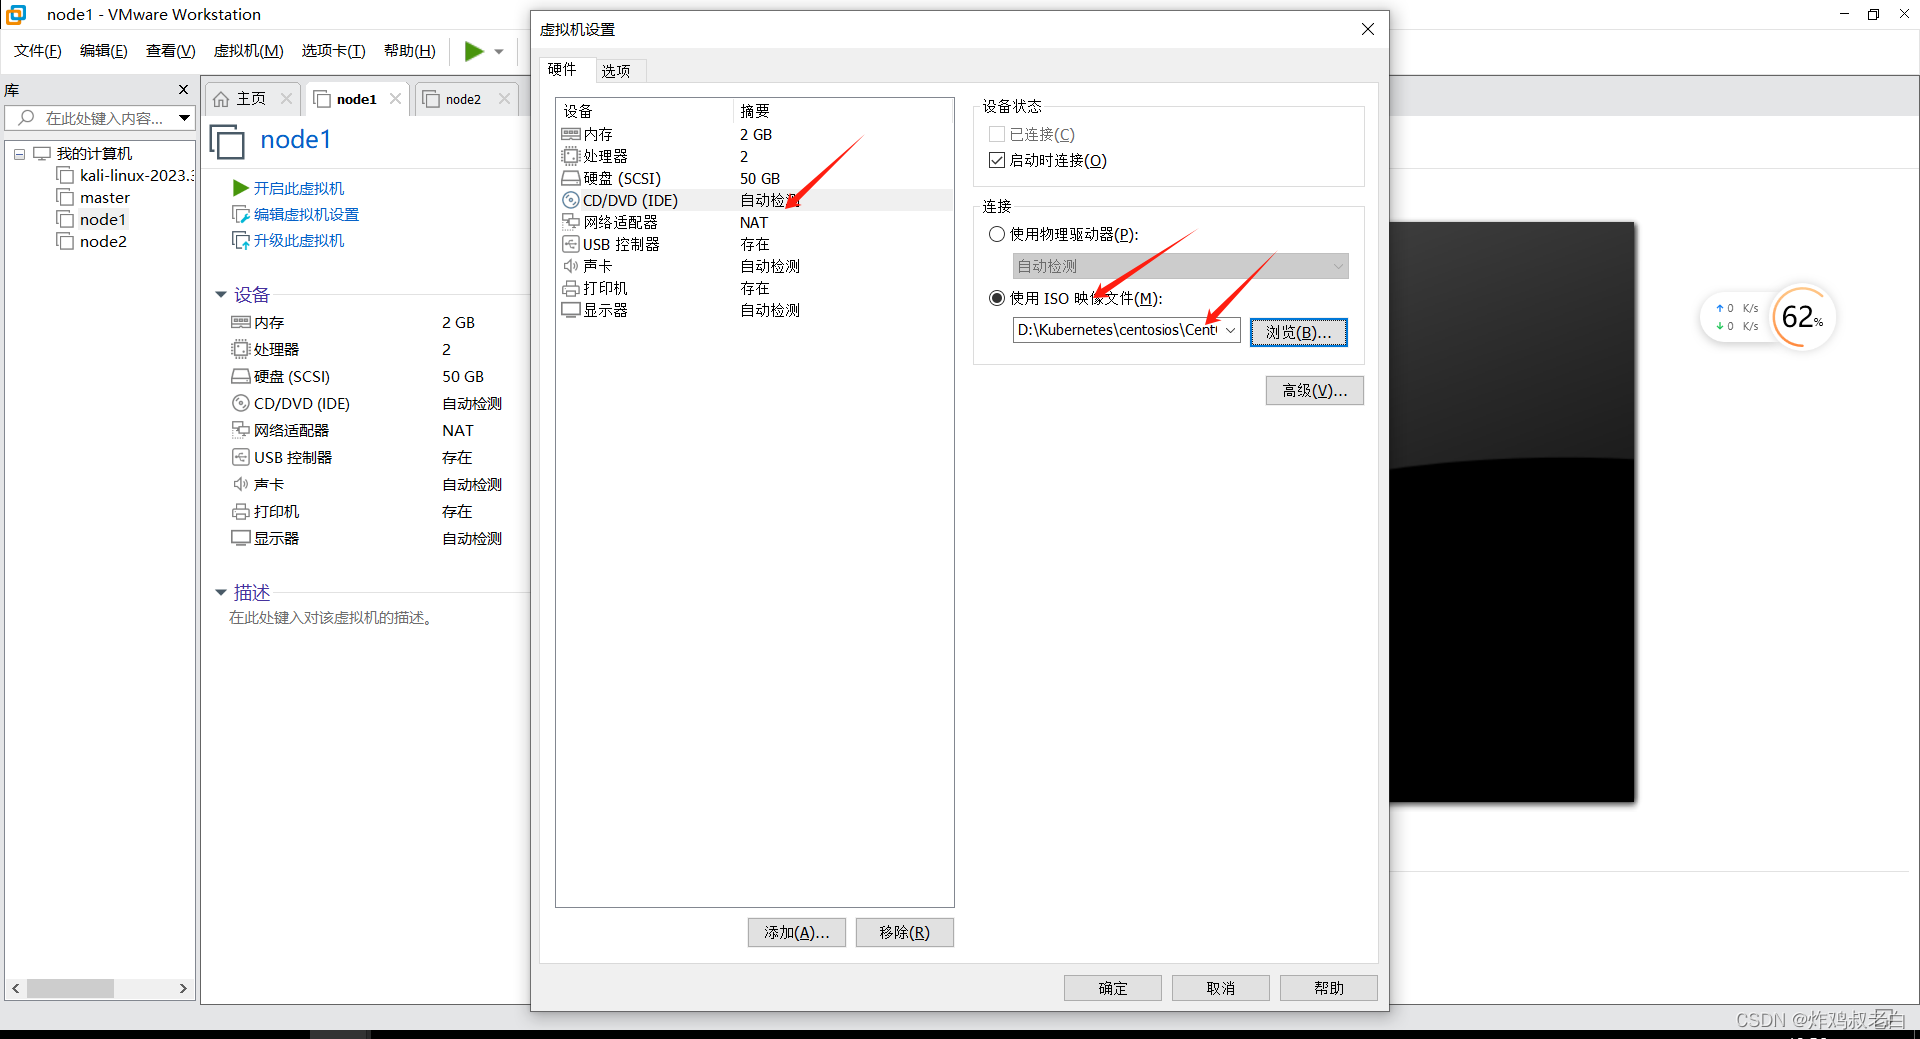Image resolution: width=1920 pixels, height=1039 pixels.
Task: Click USB controller icon in node1 summary
Action: pos(241,457)
